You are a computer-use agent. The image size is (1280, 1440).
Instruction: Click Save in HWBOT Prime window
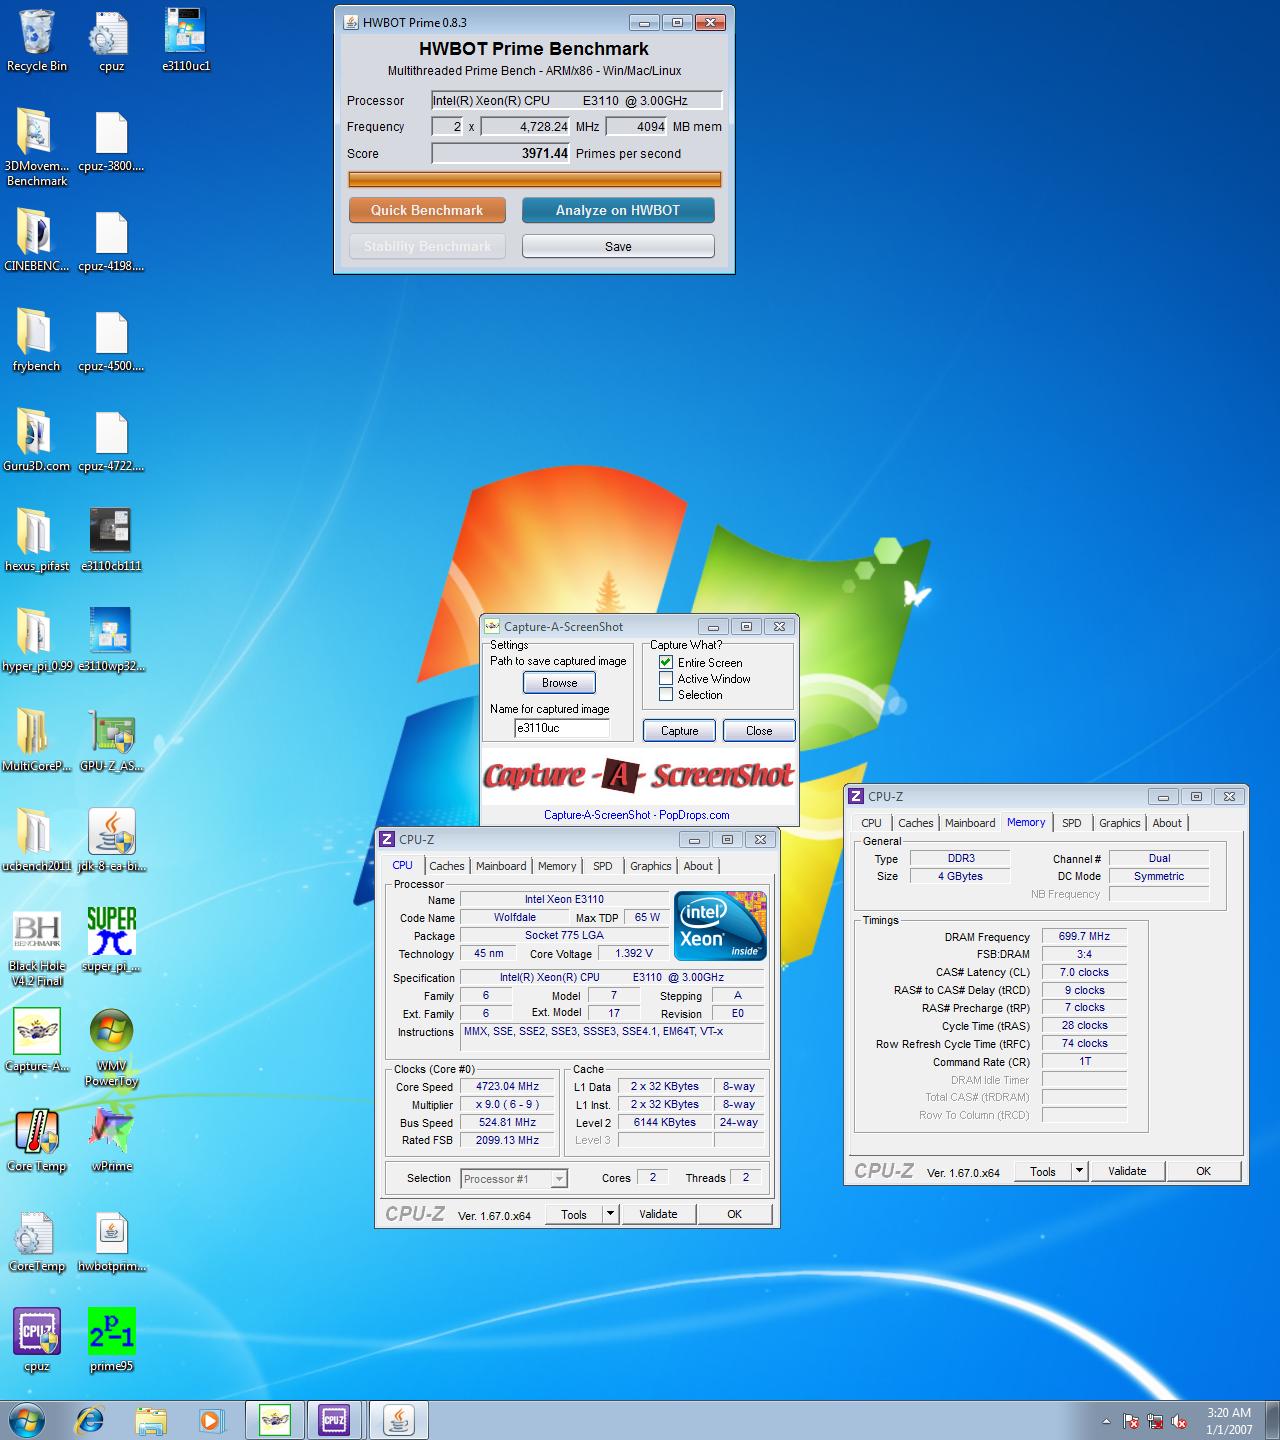point(618,246)
